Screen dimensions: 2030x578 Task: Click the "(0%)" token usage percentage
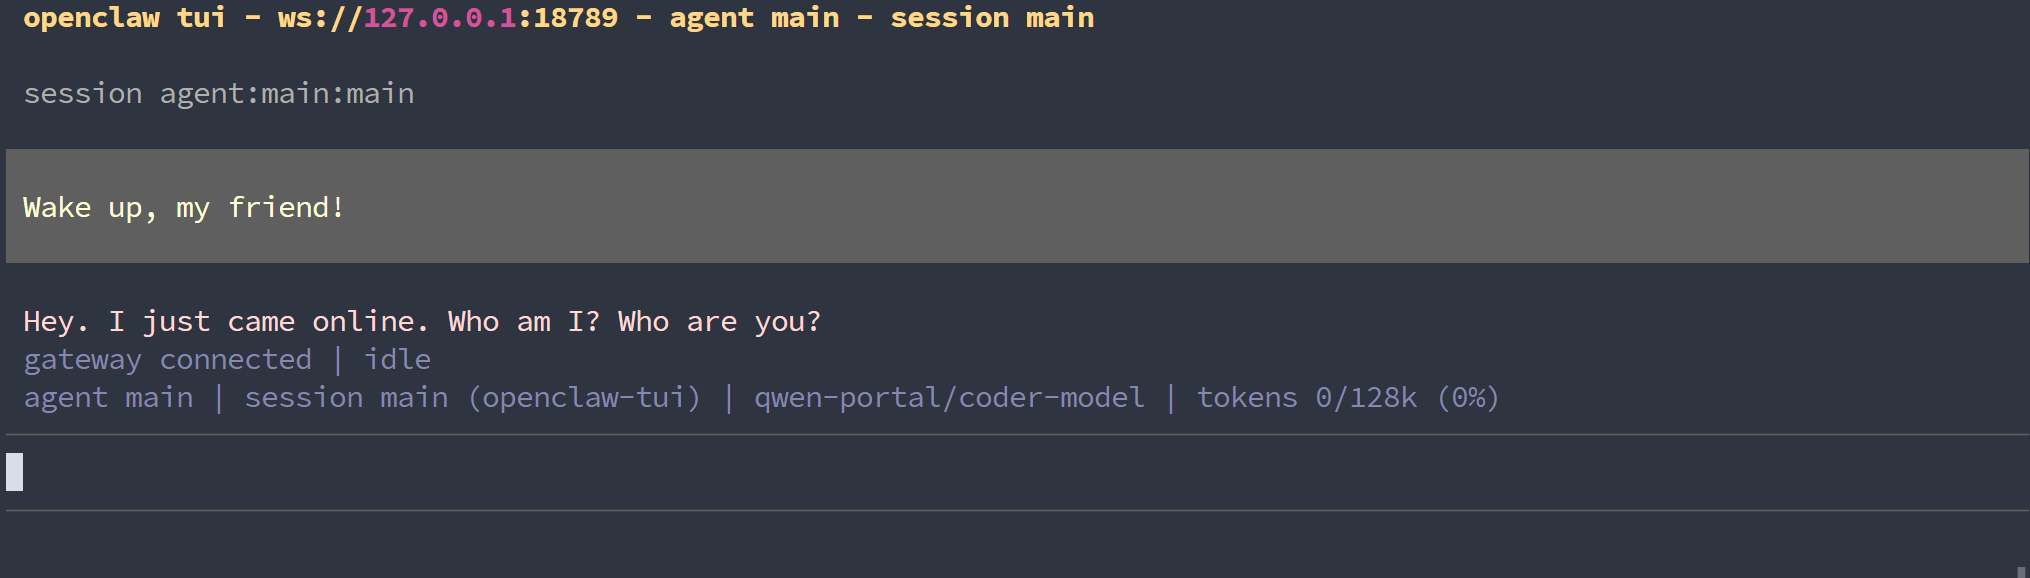1467,398
